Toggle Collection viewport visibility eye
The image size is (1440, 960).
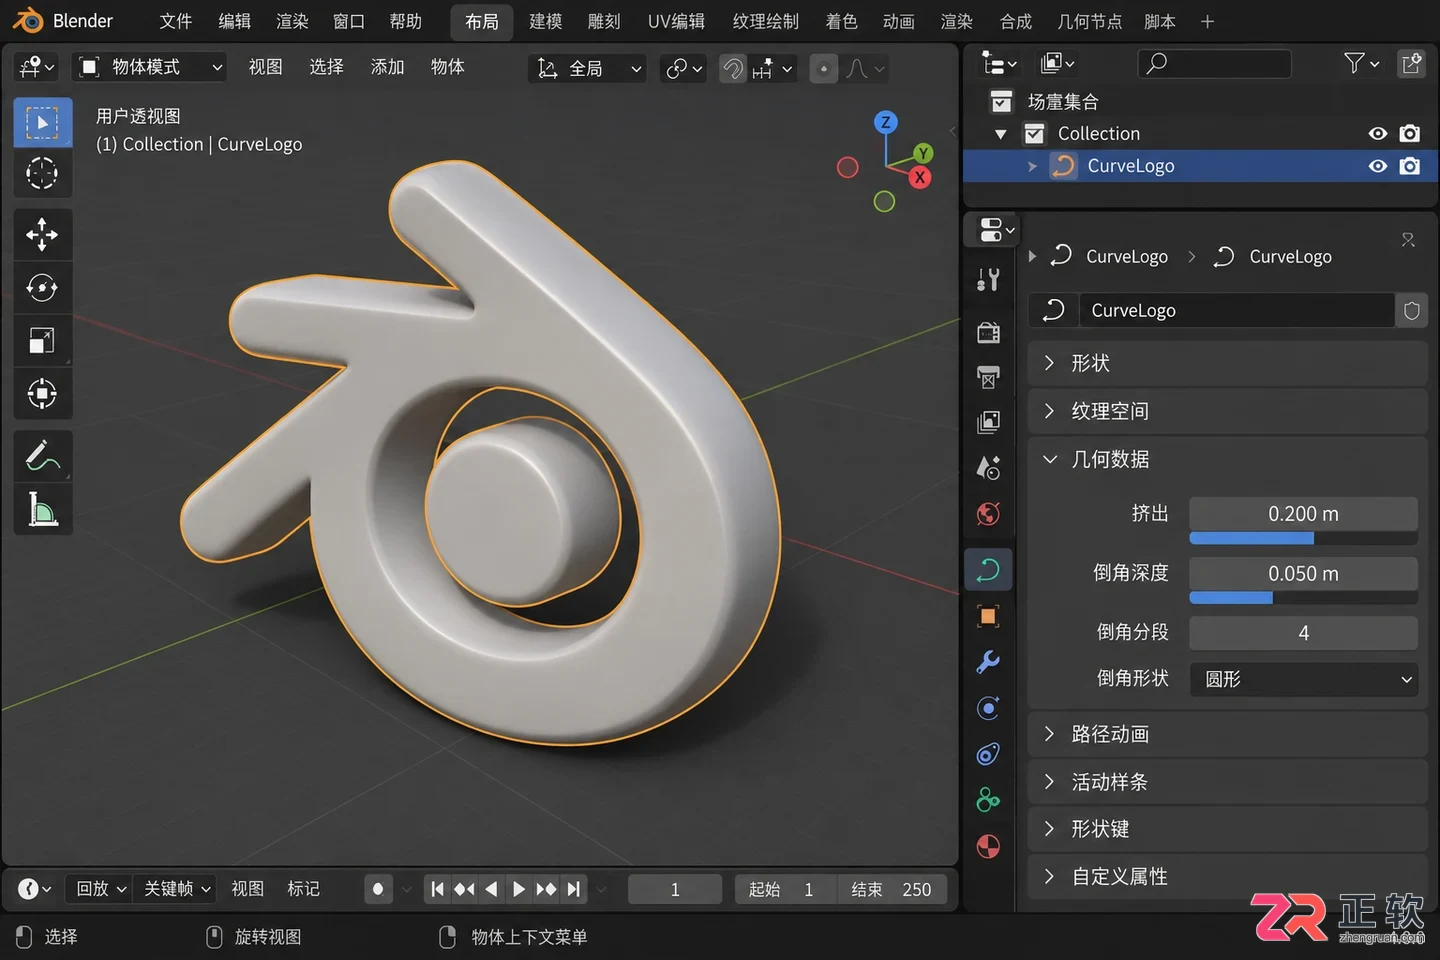coord(1378,133)
